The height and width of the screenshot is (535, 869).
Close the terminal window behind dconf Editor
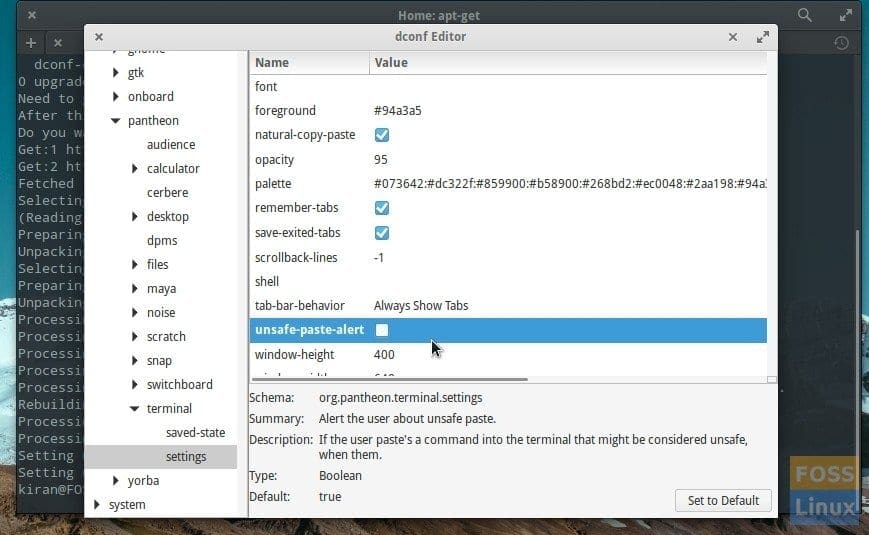pyautogui.click(x=32, y=15)
